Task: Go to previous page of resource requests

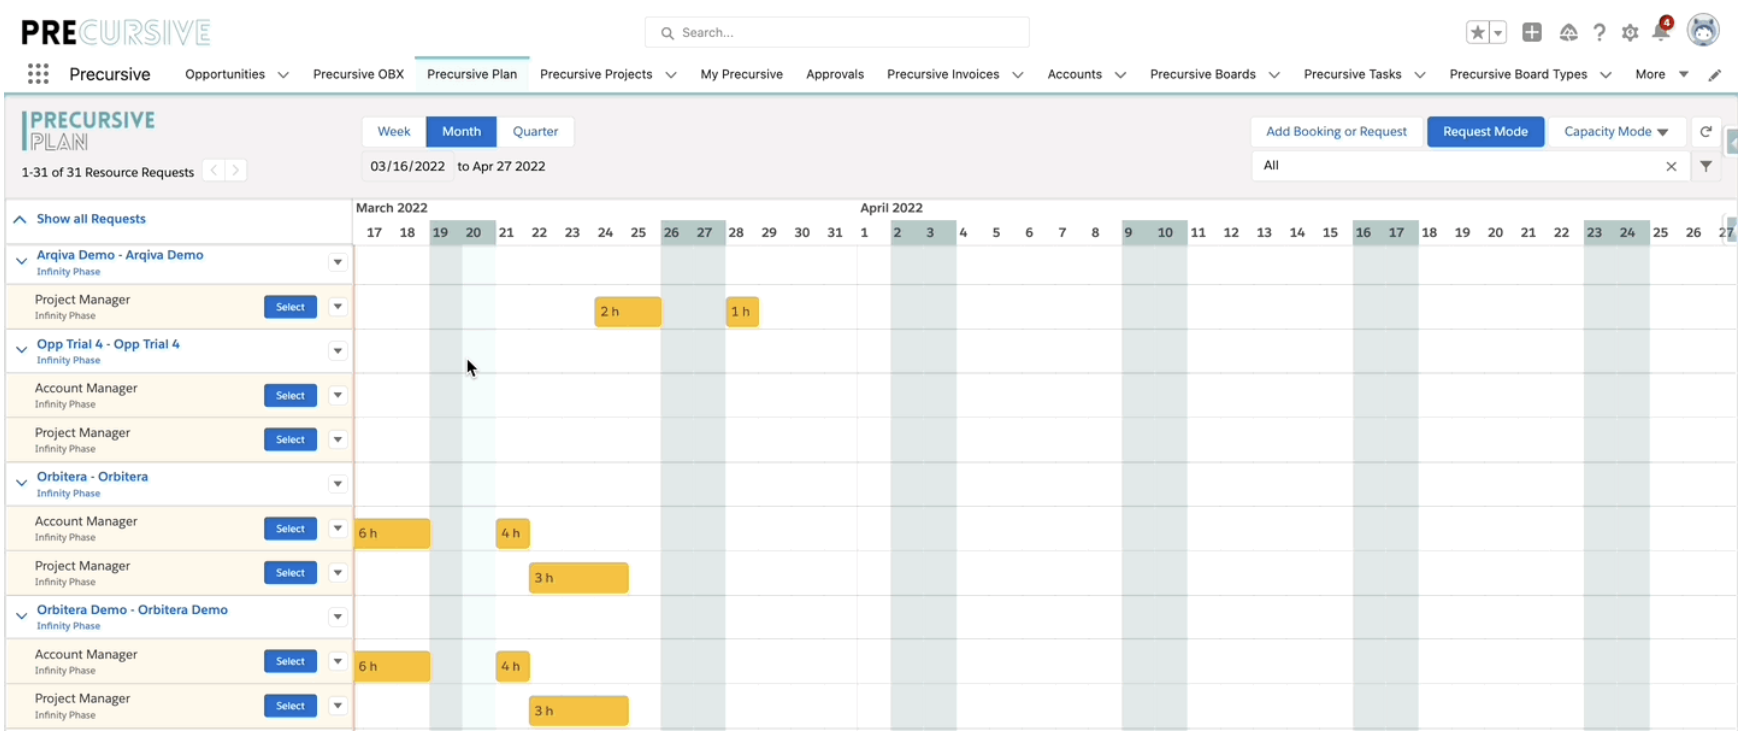Action: (213, 171)
